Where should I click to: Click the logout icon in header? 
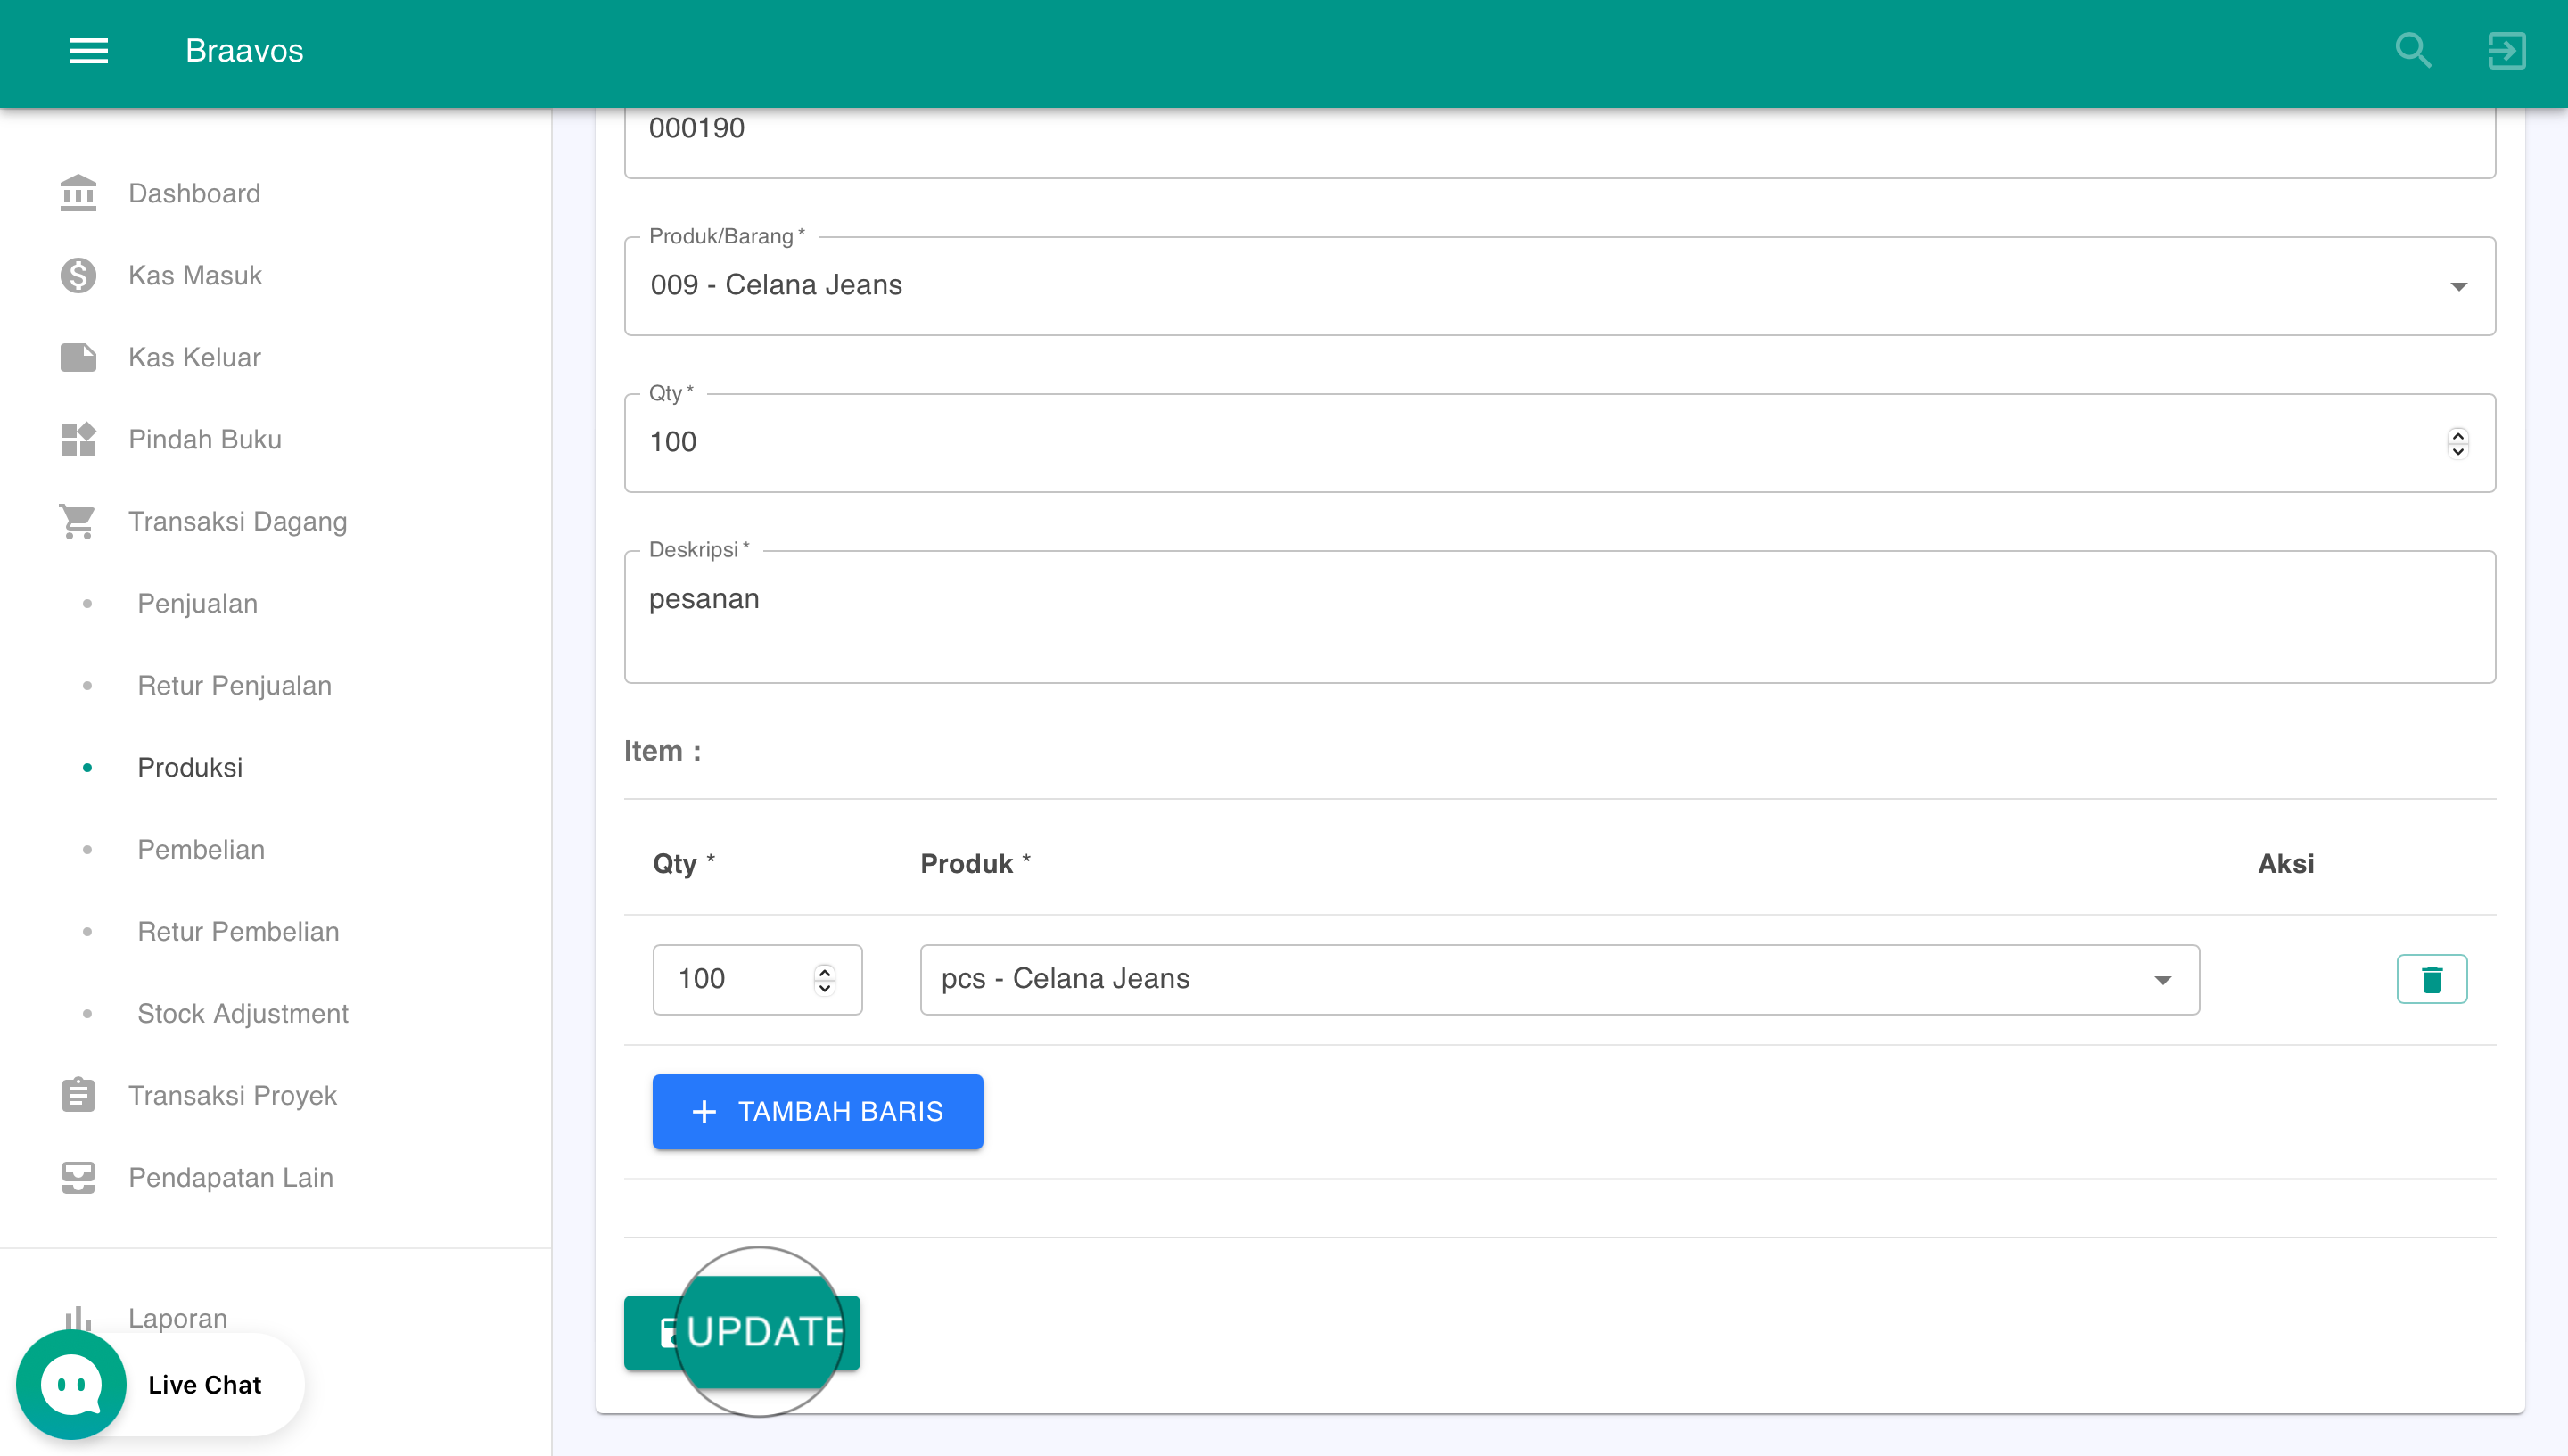click(2506, 50)
